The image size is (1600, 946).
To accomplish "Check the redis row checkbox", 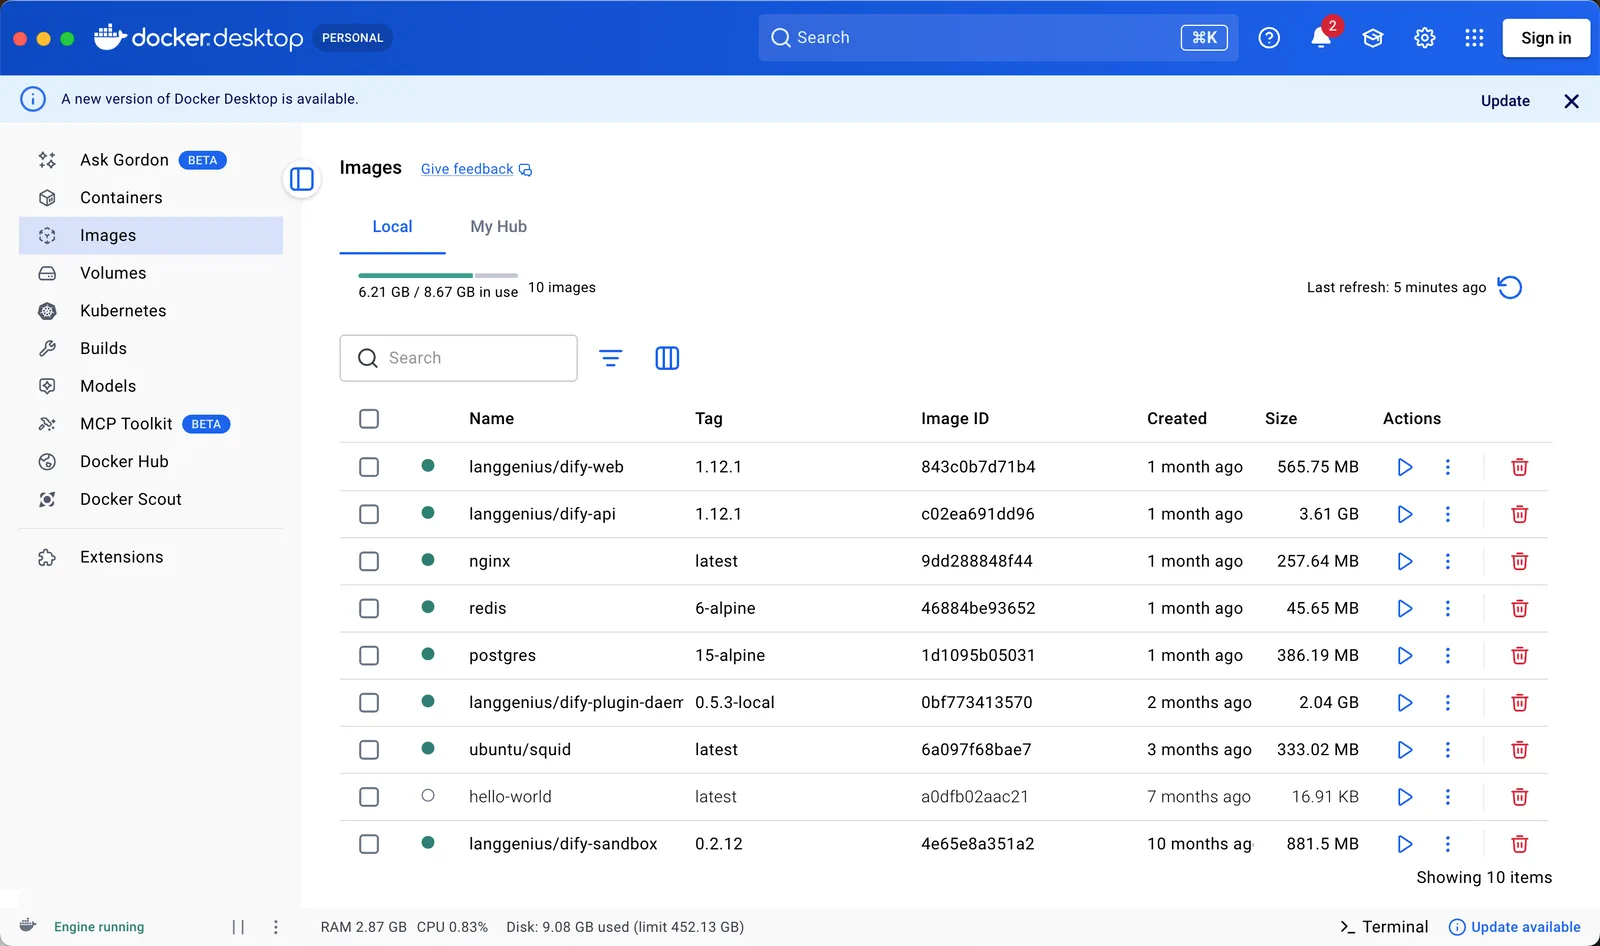I will tap(369, 608).
